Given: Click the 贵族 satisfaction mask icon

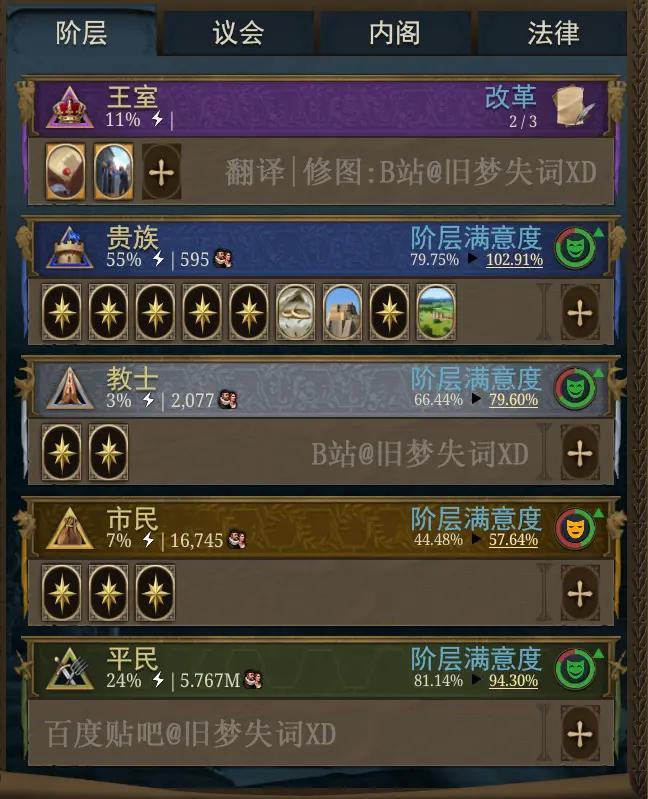Looking at the screenshot, I should 577,248.
